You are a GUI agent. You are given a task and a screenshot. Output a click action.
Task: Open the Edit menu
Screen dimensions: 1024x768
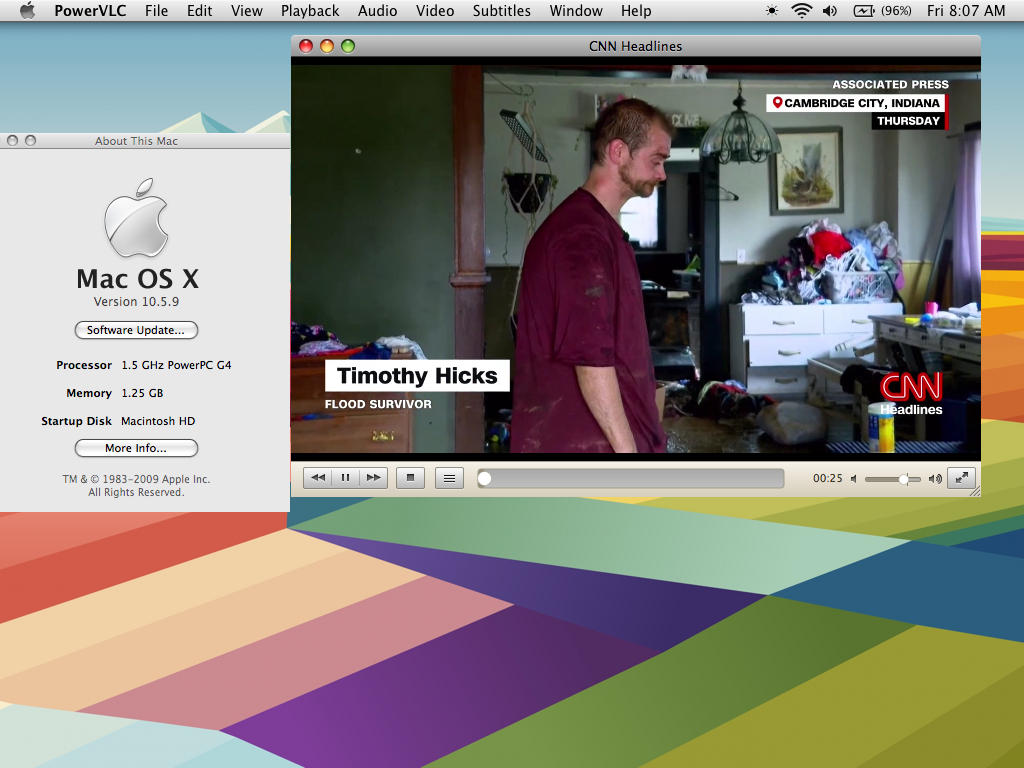coord(199,10)
